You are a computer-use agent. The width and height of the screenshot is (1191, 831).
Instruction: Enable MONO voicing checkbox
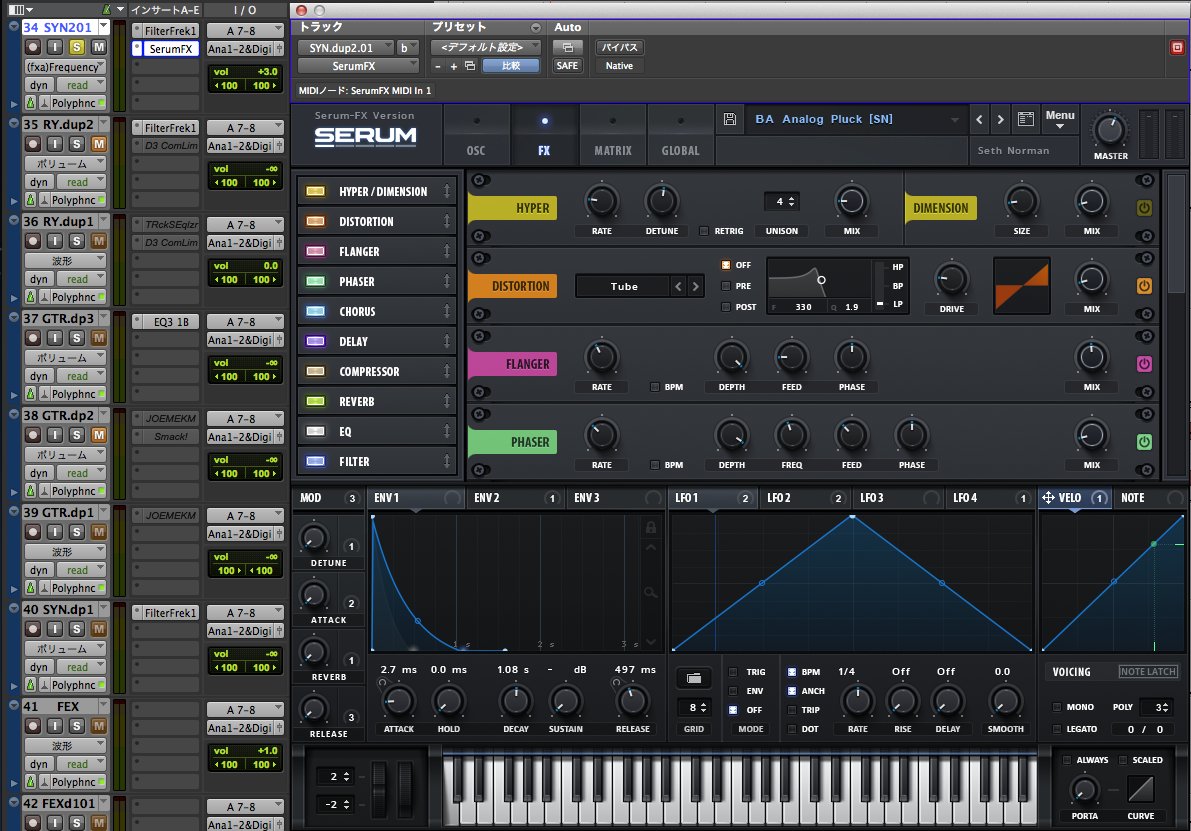(1057, 707)
